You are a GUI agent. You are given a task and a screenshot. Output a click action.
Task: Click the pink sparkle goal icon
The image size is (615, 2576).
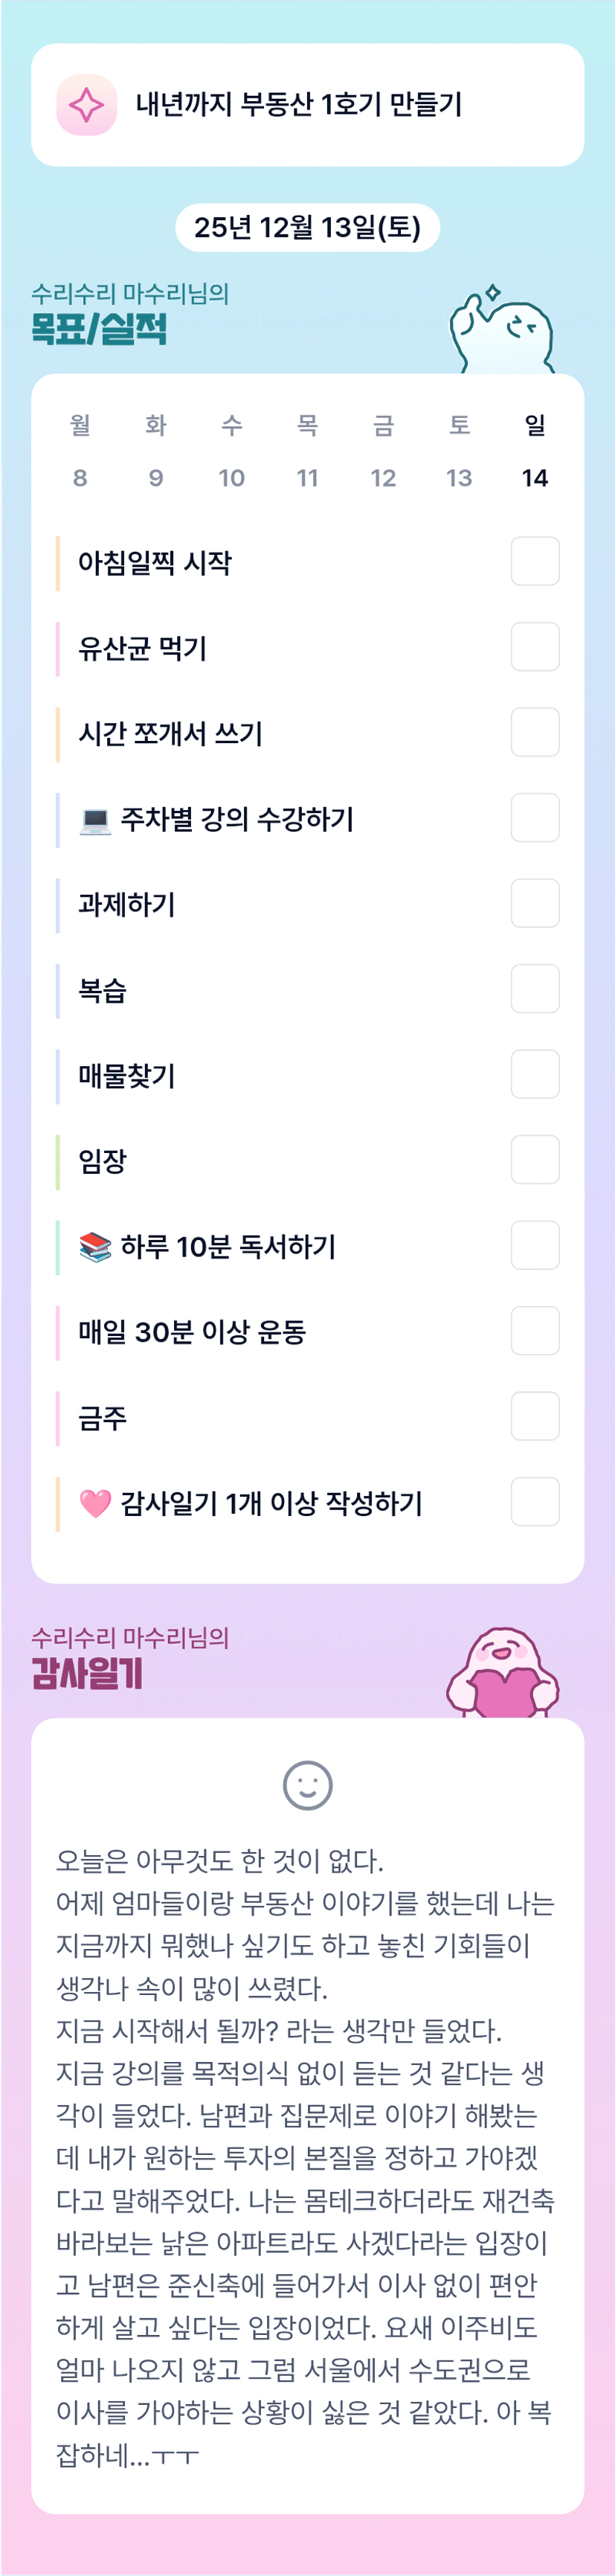tap(86, 105)
